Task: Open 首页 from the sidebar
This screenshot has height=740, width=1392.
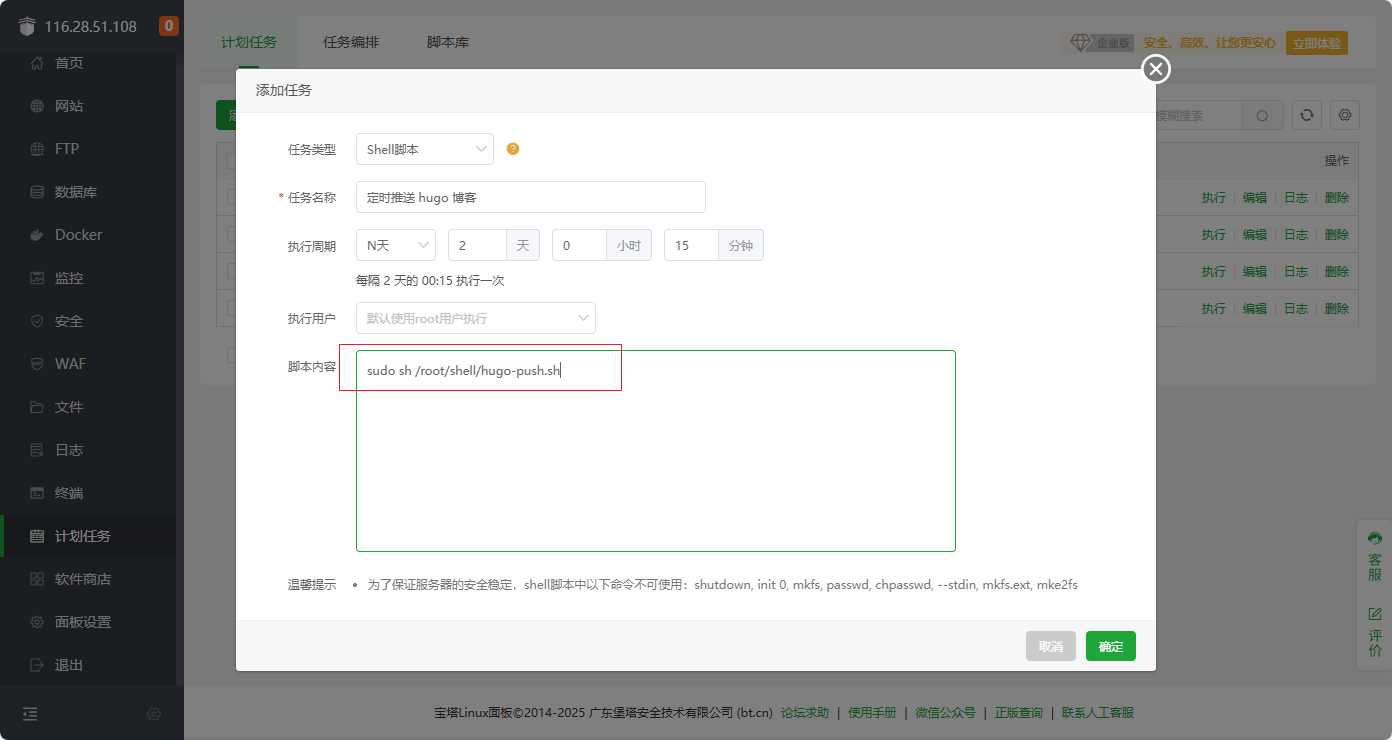Action: click(68, 63)
